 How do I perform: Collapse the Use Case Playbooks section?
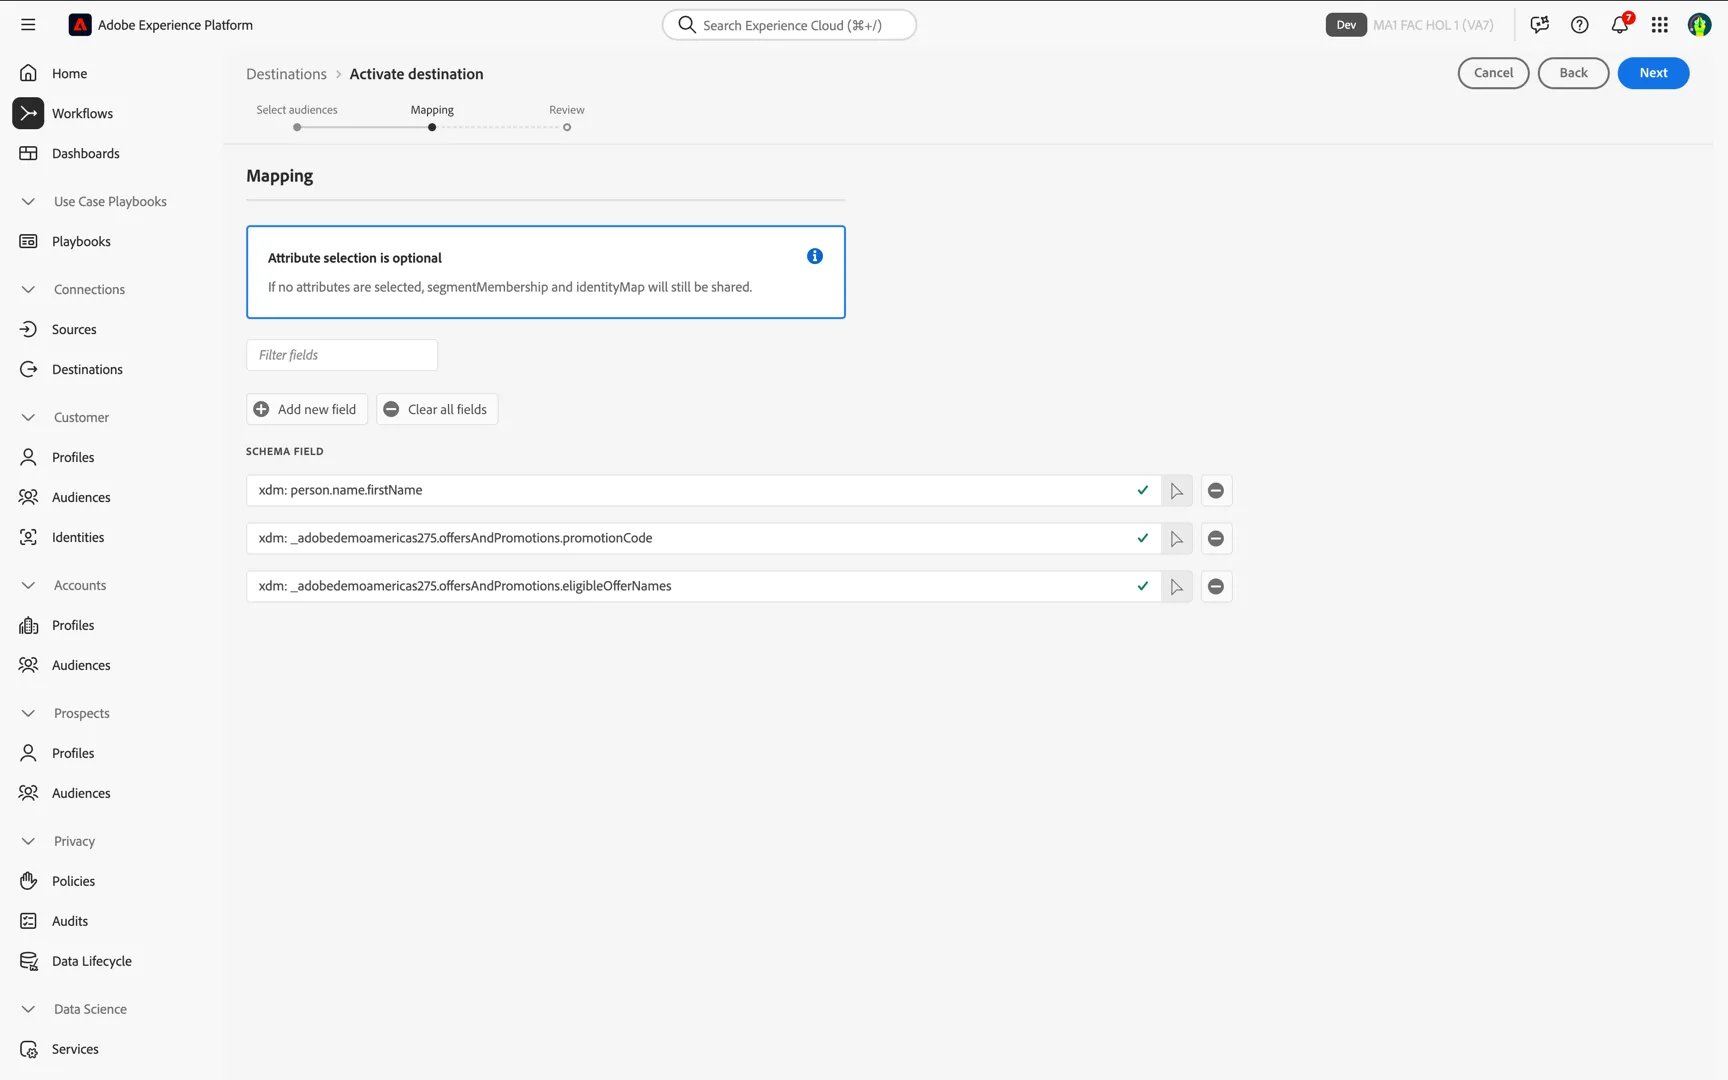pos(28,201)
